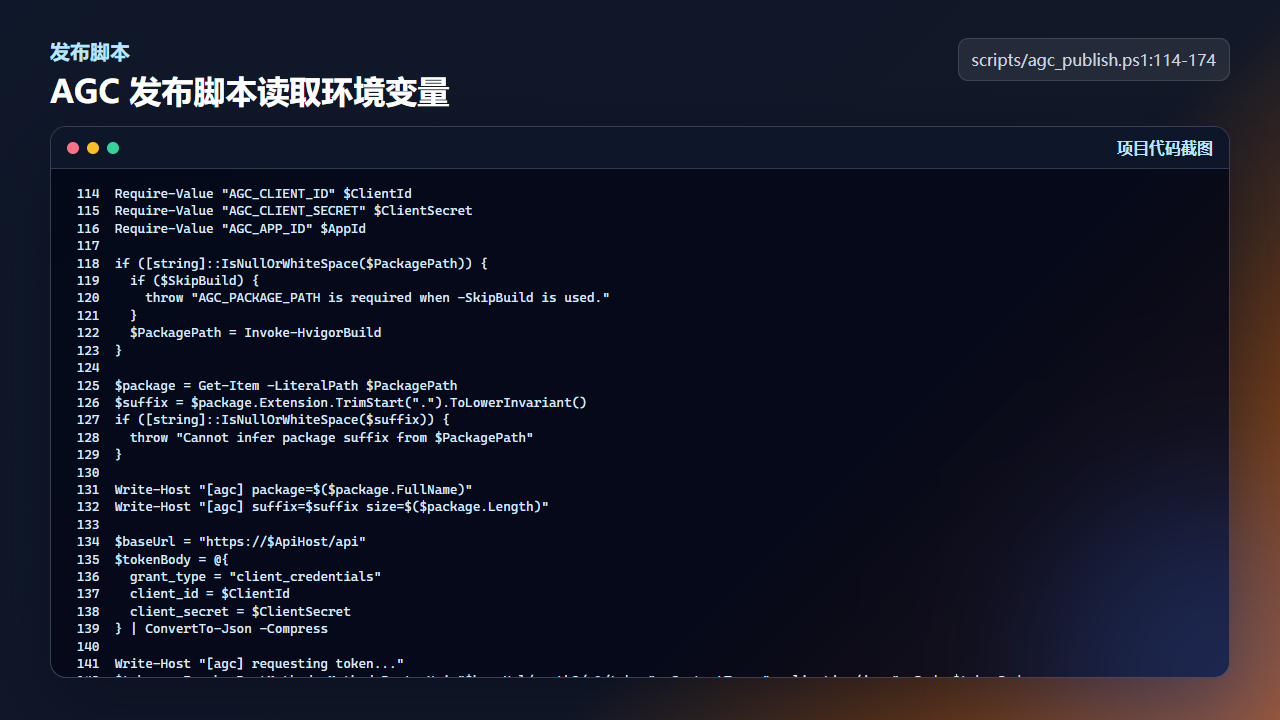Click line 135 $tokenBody = @{
The height and width of the screenshot is (720, 1280).
click(x=172, y=560)
